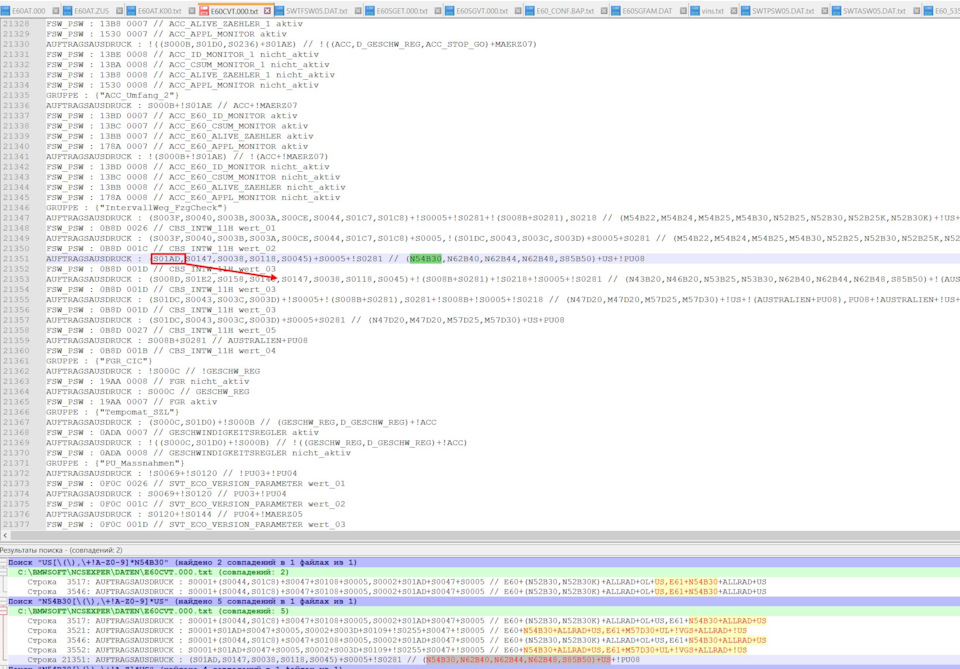Image resolution: width=960 pixels, height=669 pixels.
Task: Collapse file node with 2 matches (совпадений: 2)
Action: 4,572
